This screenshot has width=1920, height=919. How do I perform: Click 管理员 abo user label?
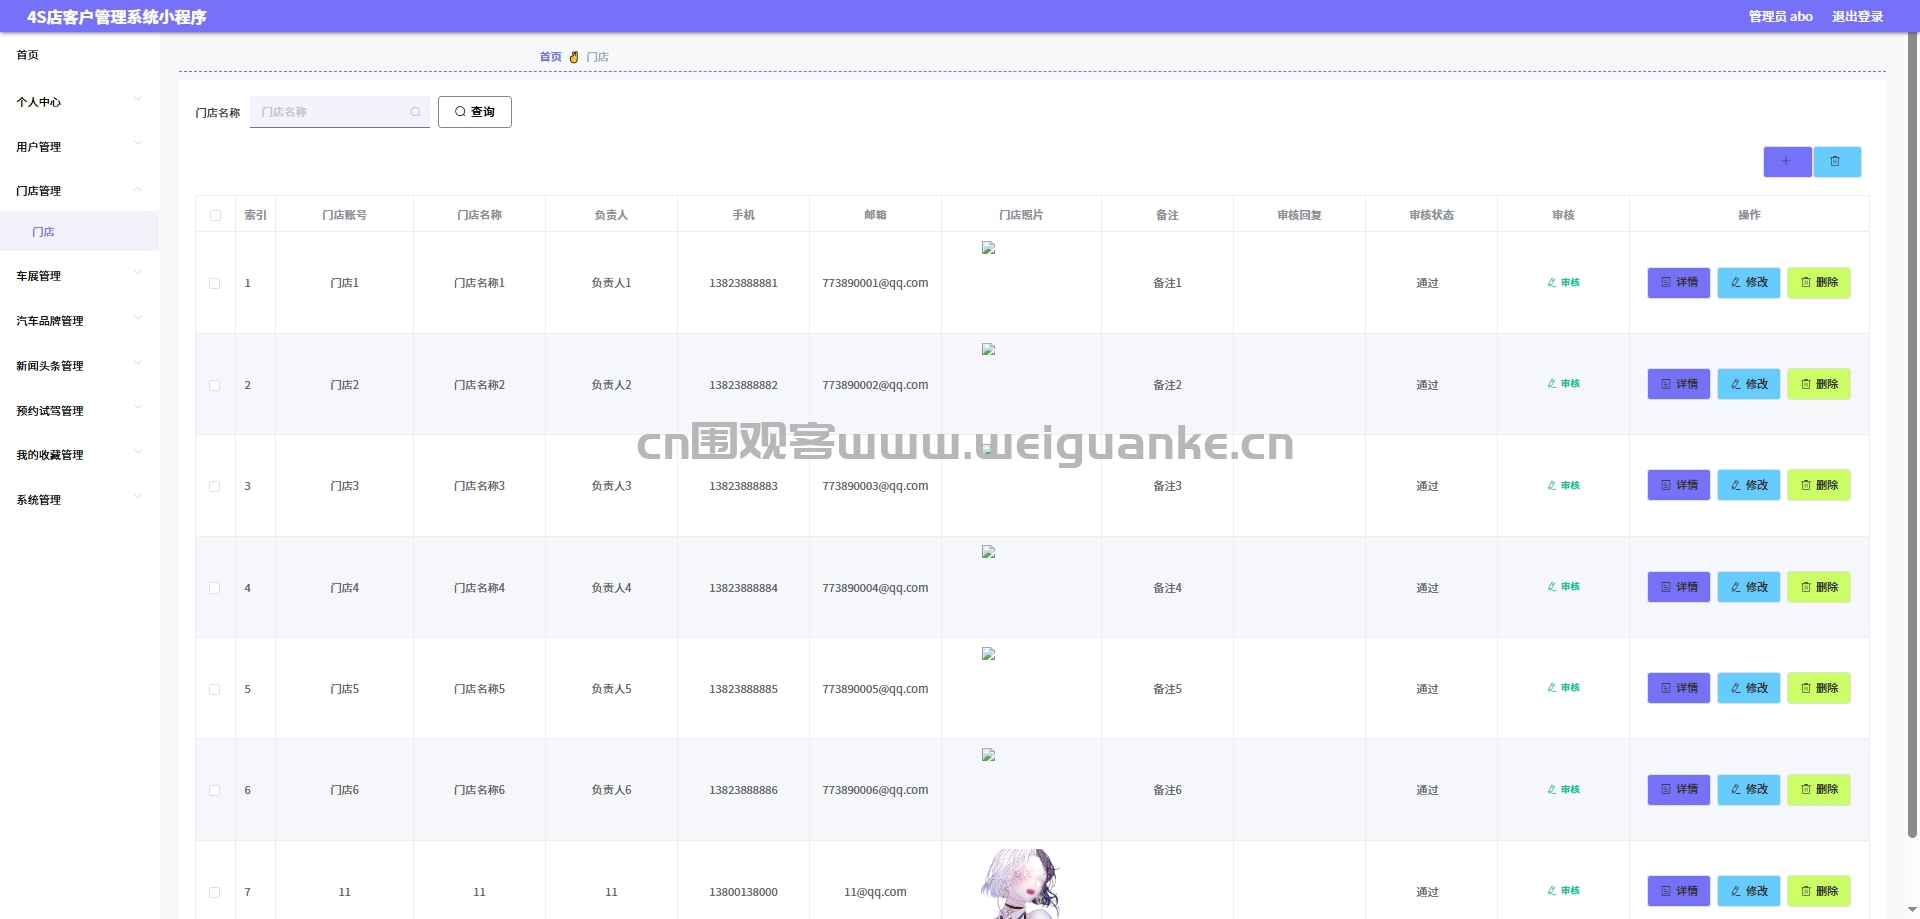pyautogui.click(x=1780, y=17)
